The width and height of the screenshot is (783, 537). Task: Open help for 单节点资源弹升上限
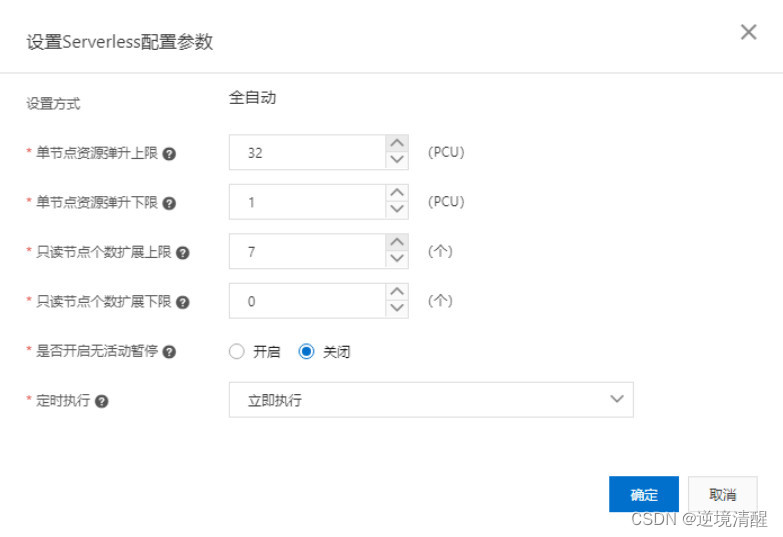[x=169, y=154]
